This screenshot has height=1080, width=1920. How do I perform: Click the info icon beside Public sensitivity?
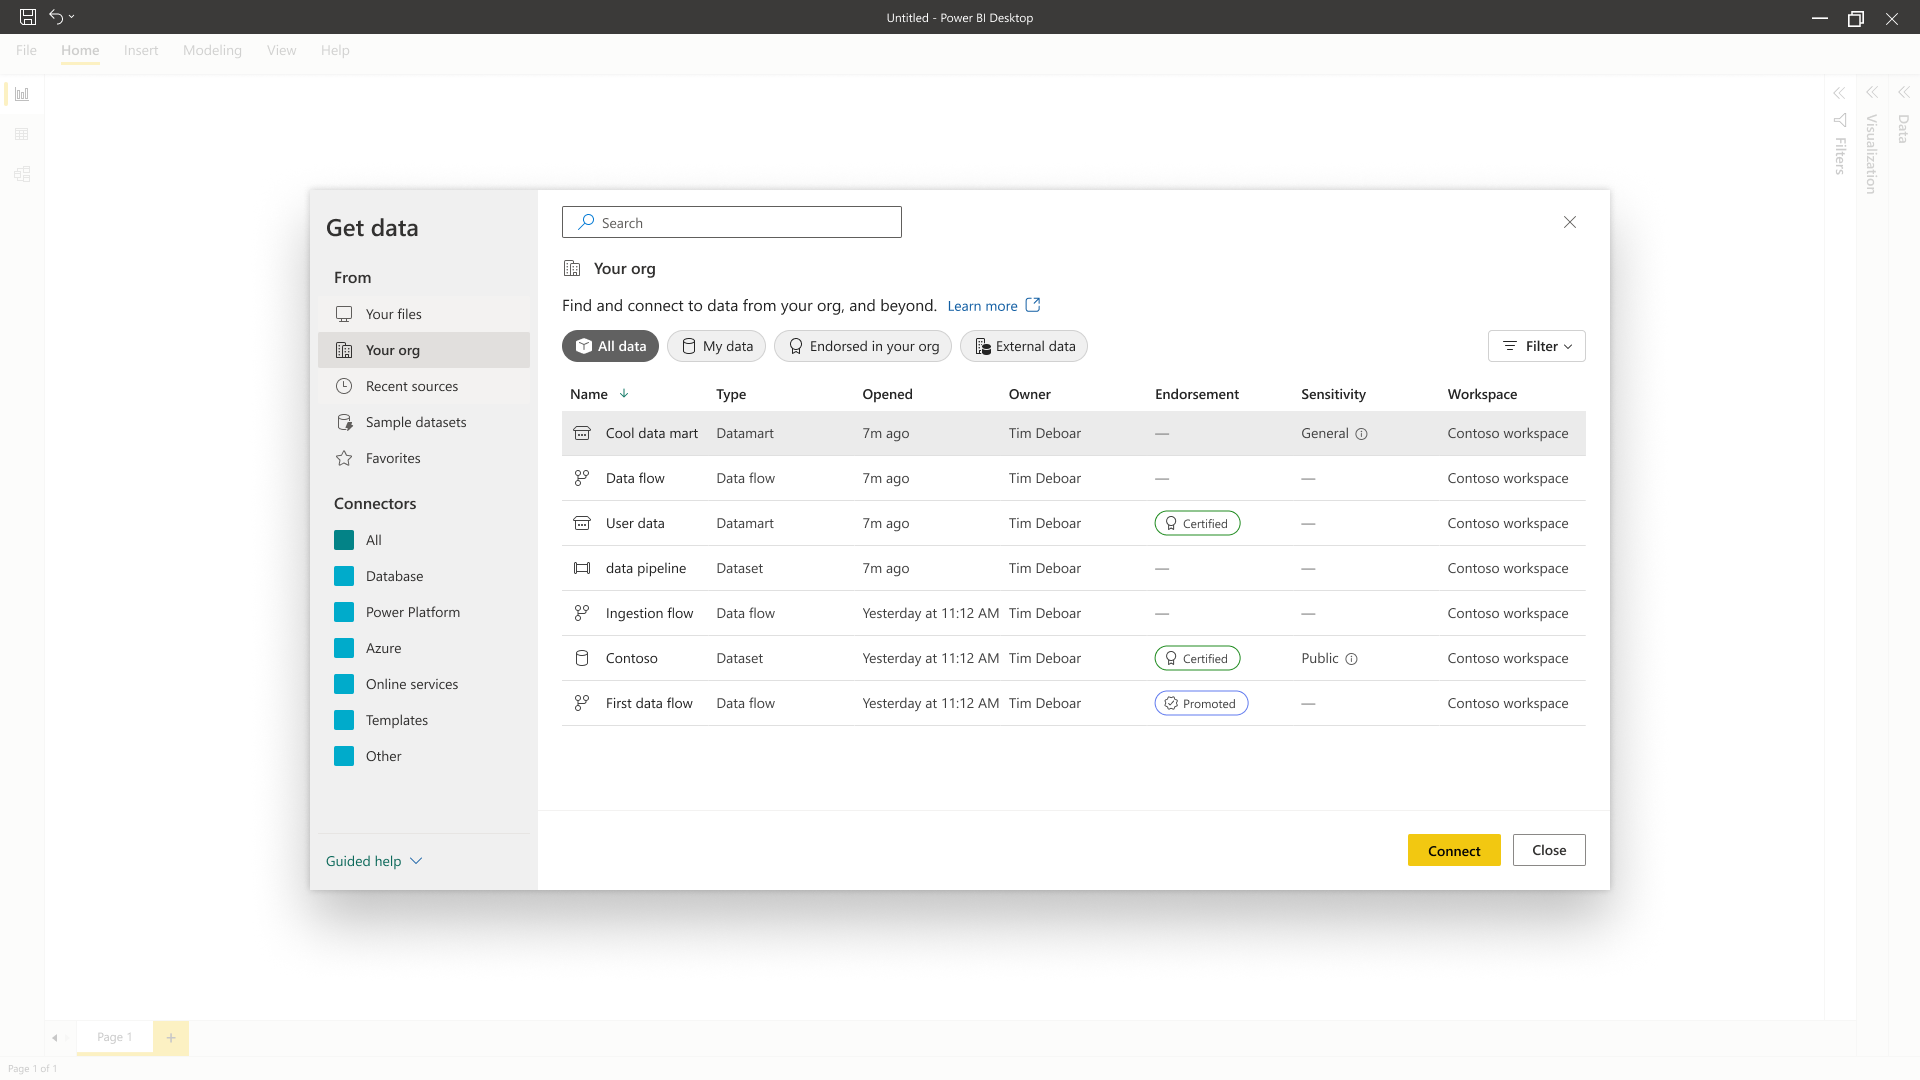click(x=1351, y=659)
